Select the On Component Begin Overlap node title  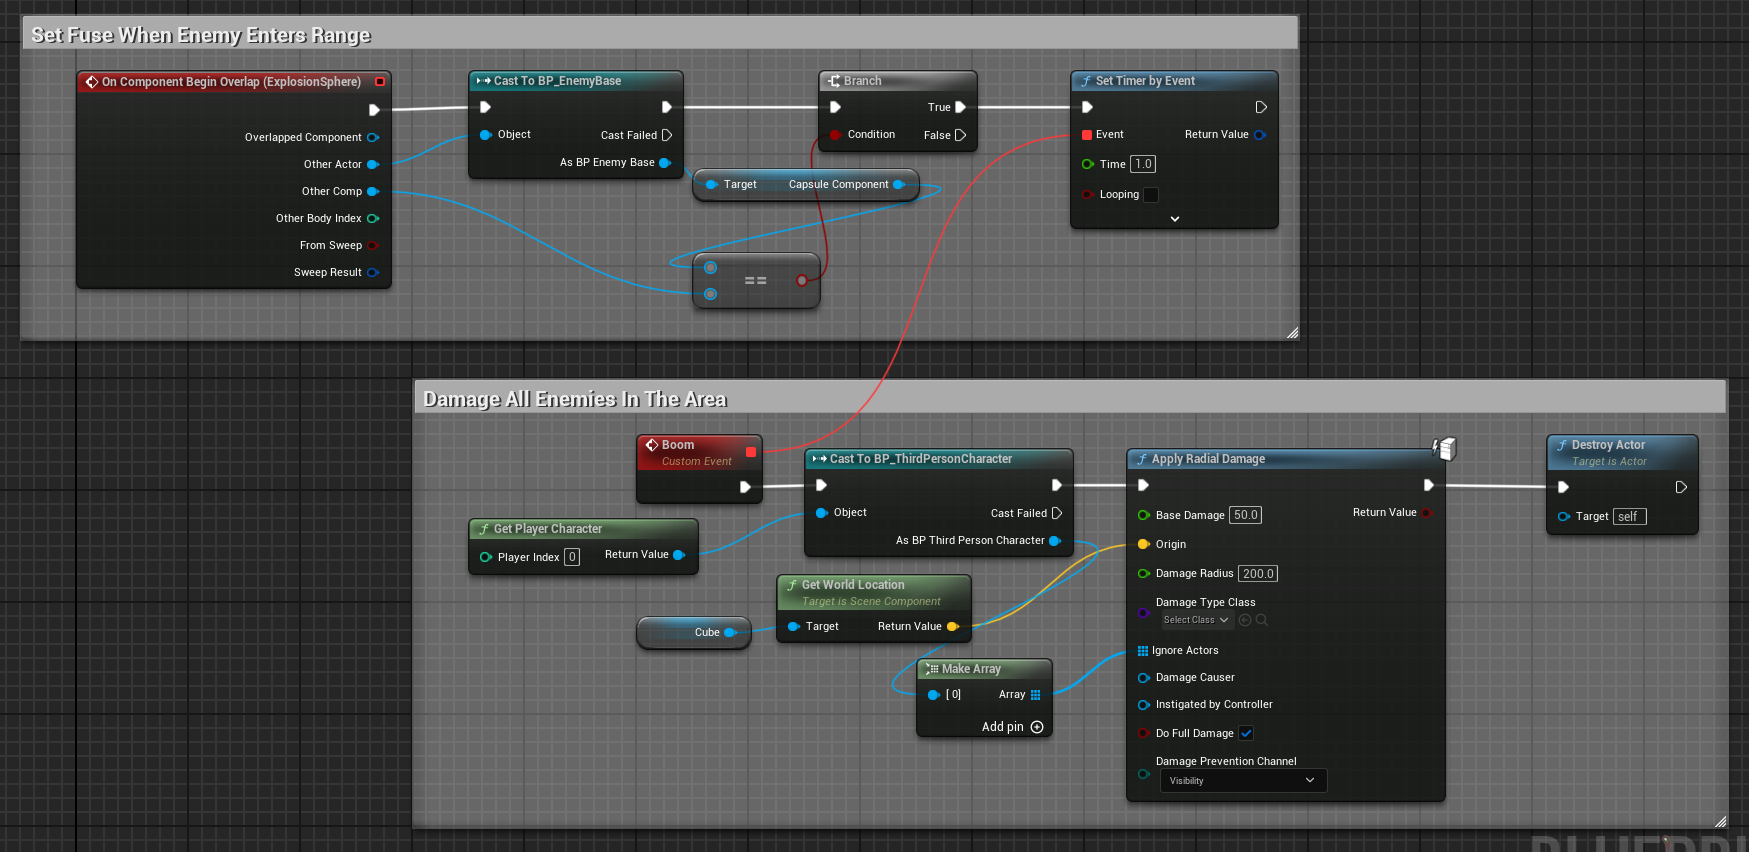point(231,82)
